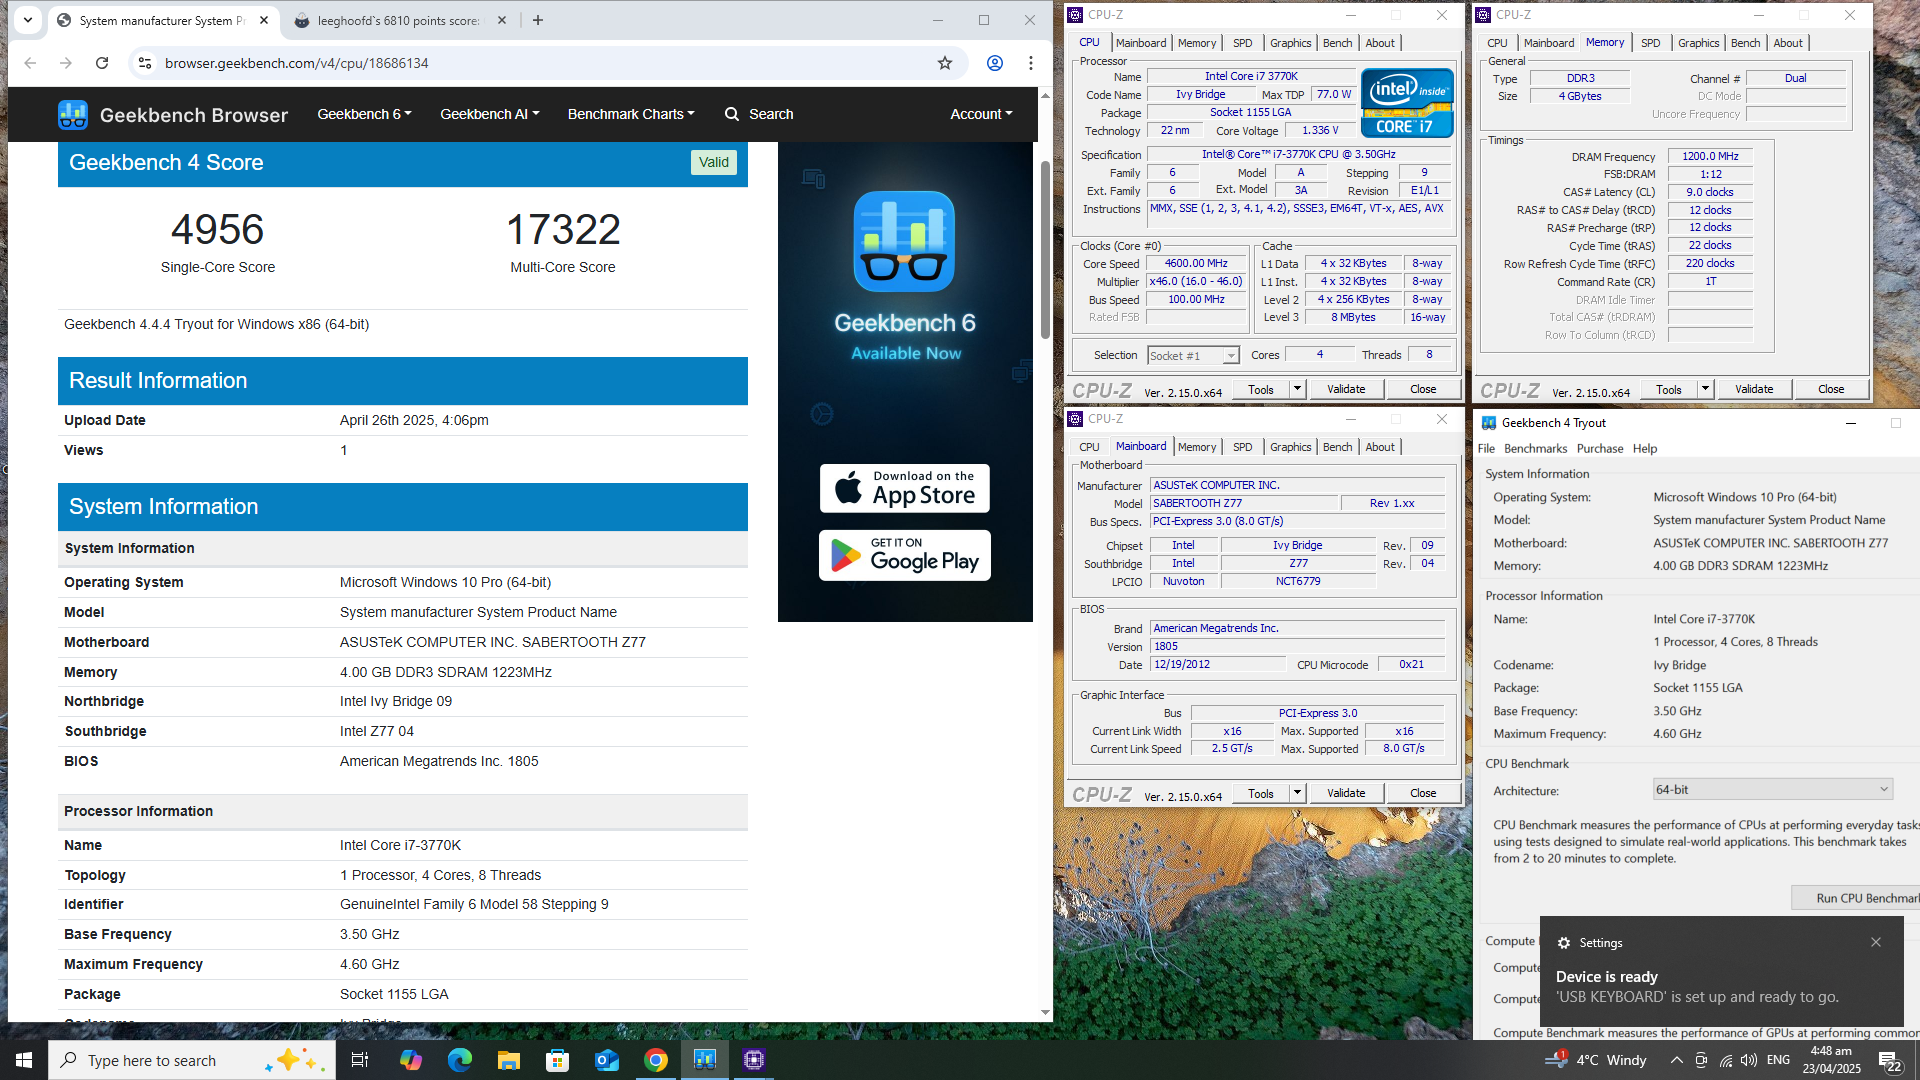Open a new browser tab
1920x1080 pixels.
(x=538, y=20)
